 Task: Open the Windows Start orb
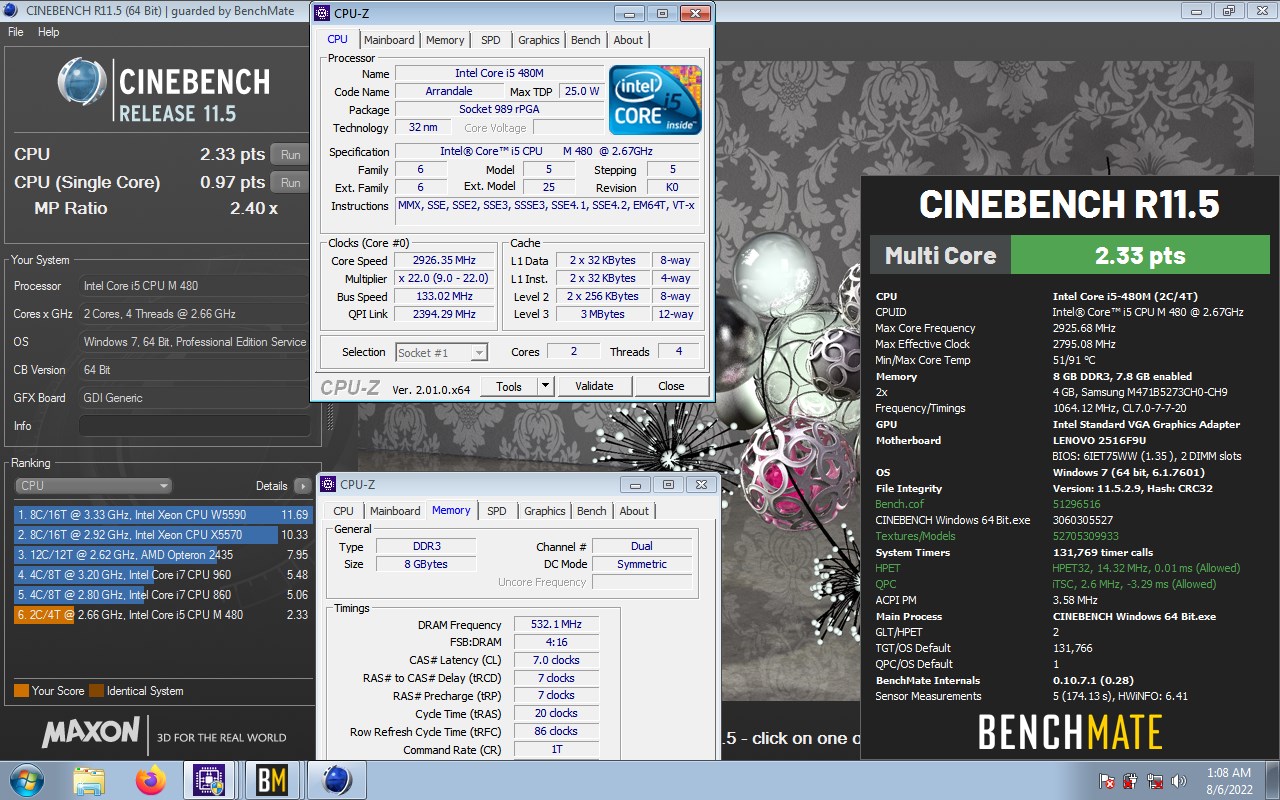click(x=25, y=780)
